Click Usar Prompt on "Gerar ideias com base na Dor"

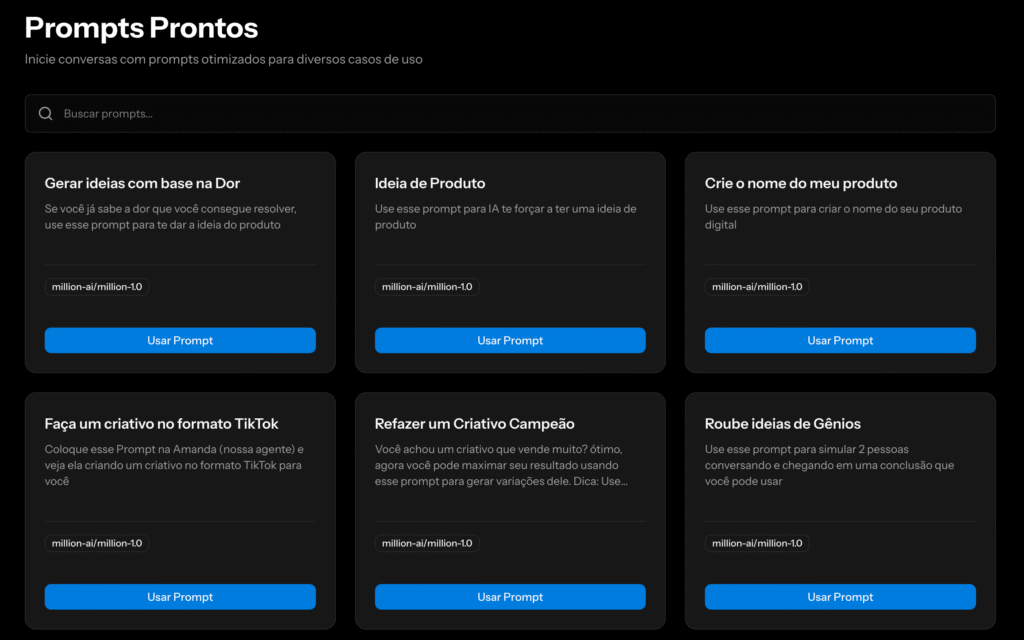tap(180, 340)
